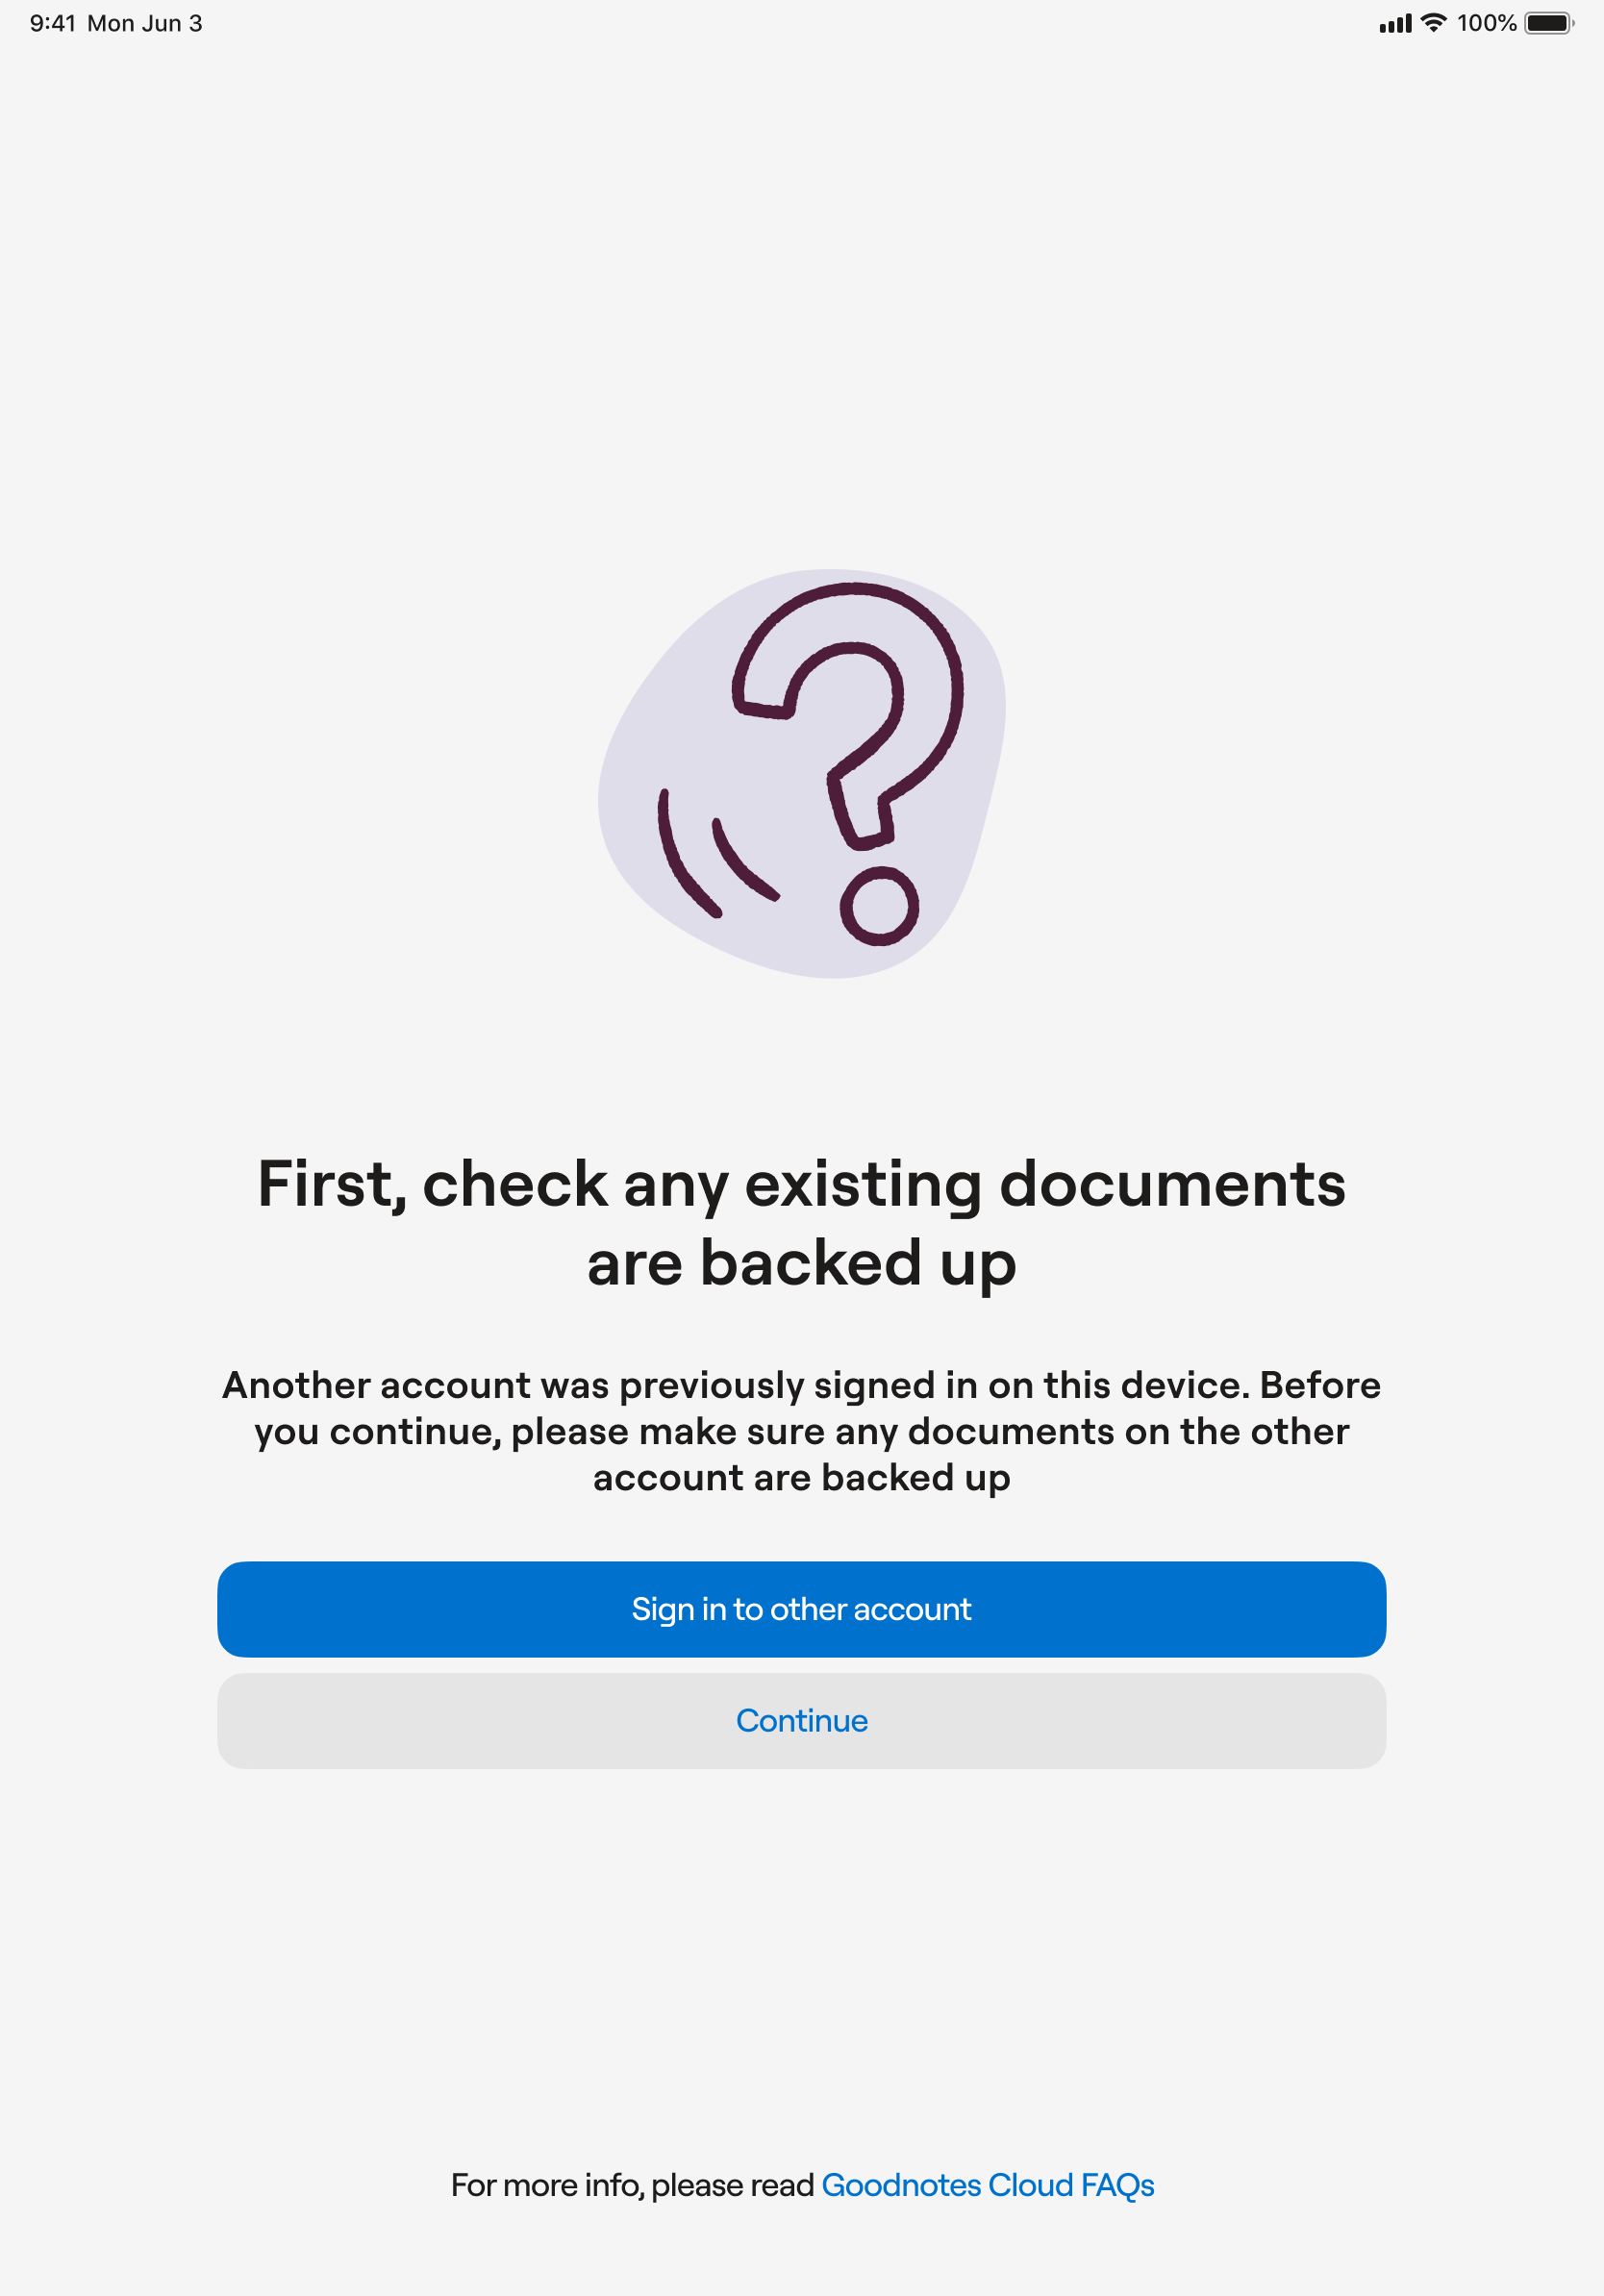Image resolution: width=1604 pixels, height=2296 pixels.
Task: Click the "First, check any existing documents" heading line
Action: pyautogui.click(x=802, y=1185)
